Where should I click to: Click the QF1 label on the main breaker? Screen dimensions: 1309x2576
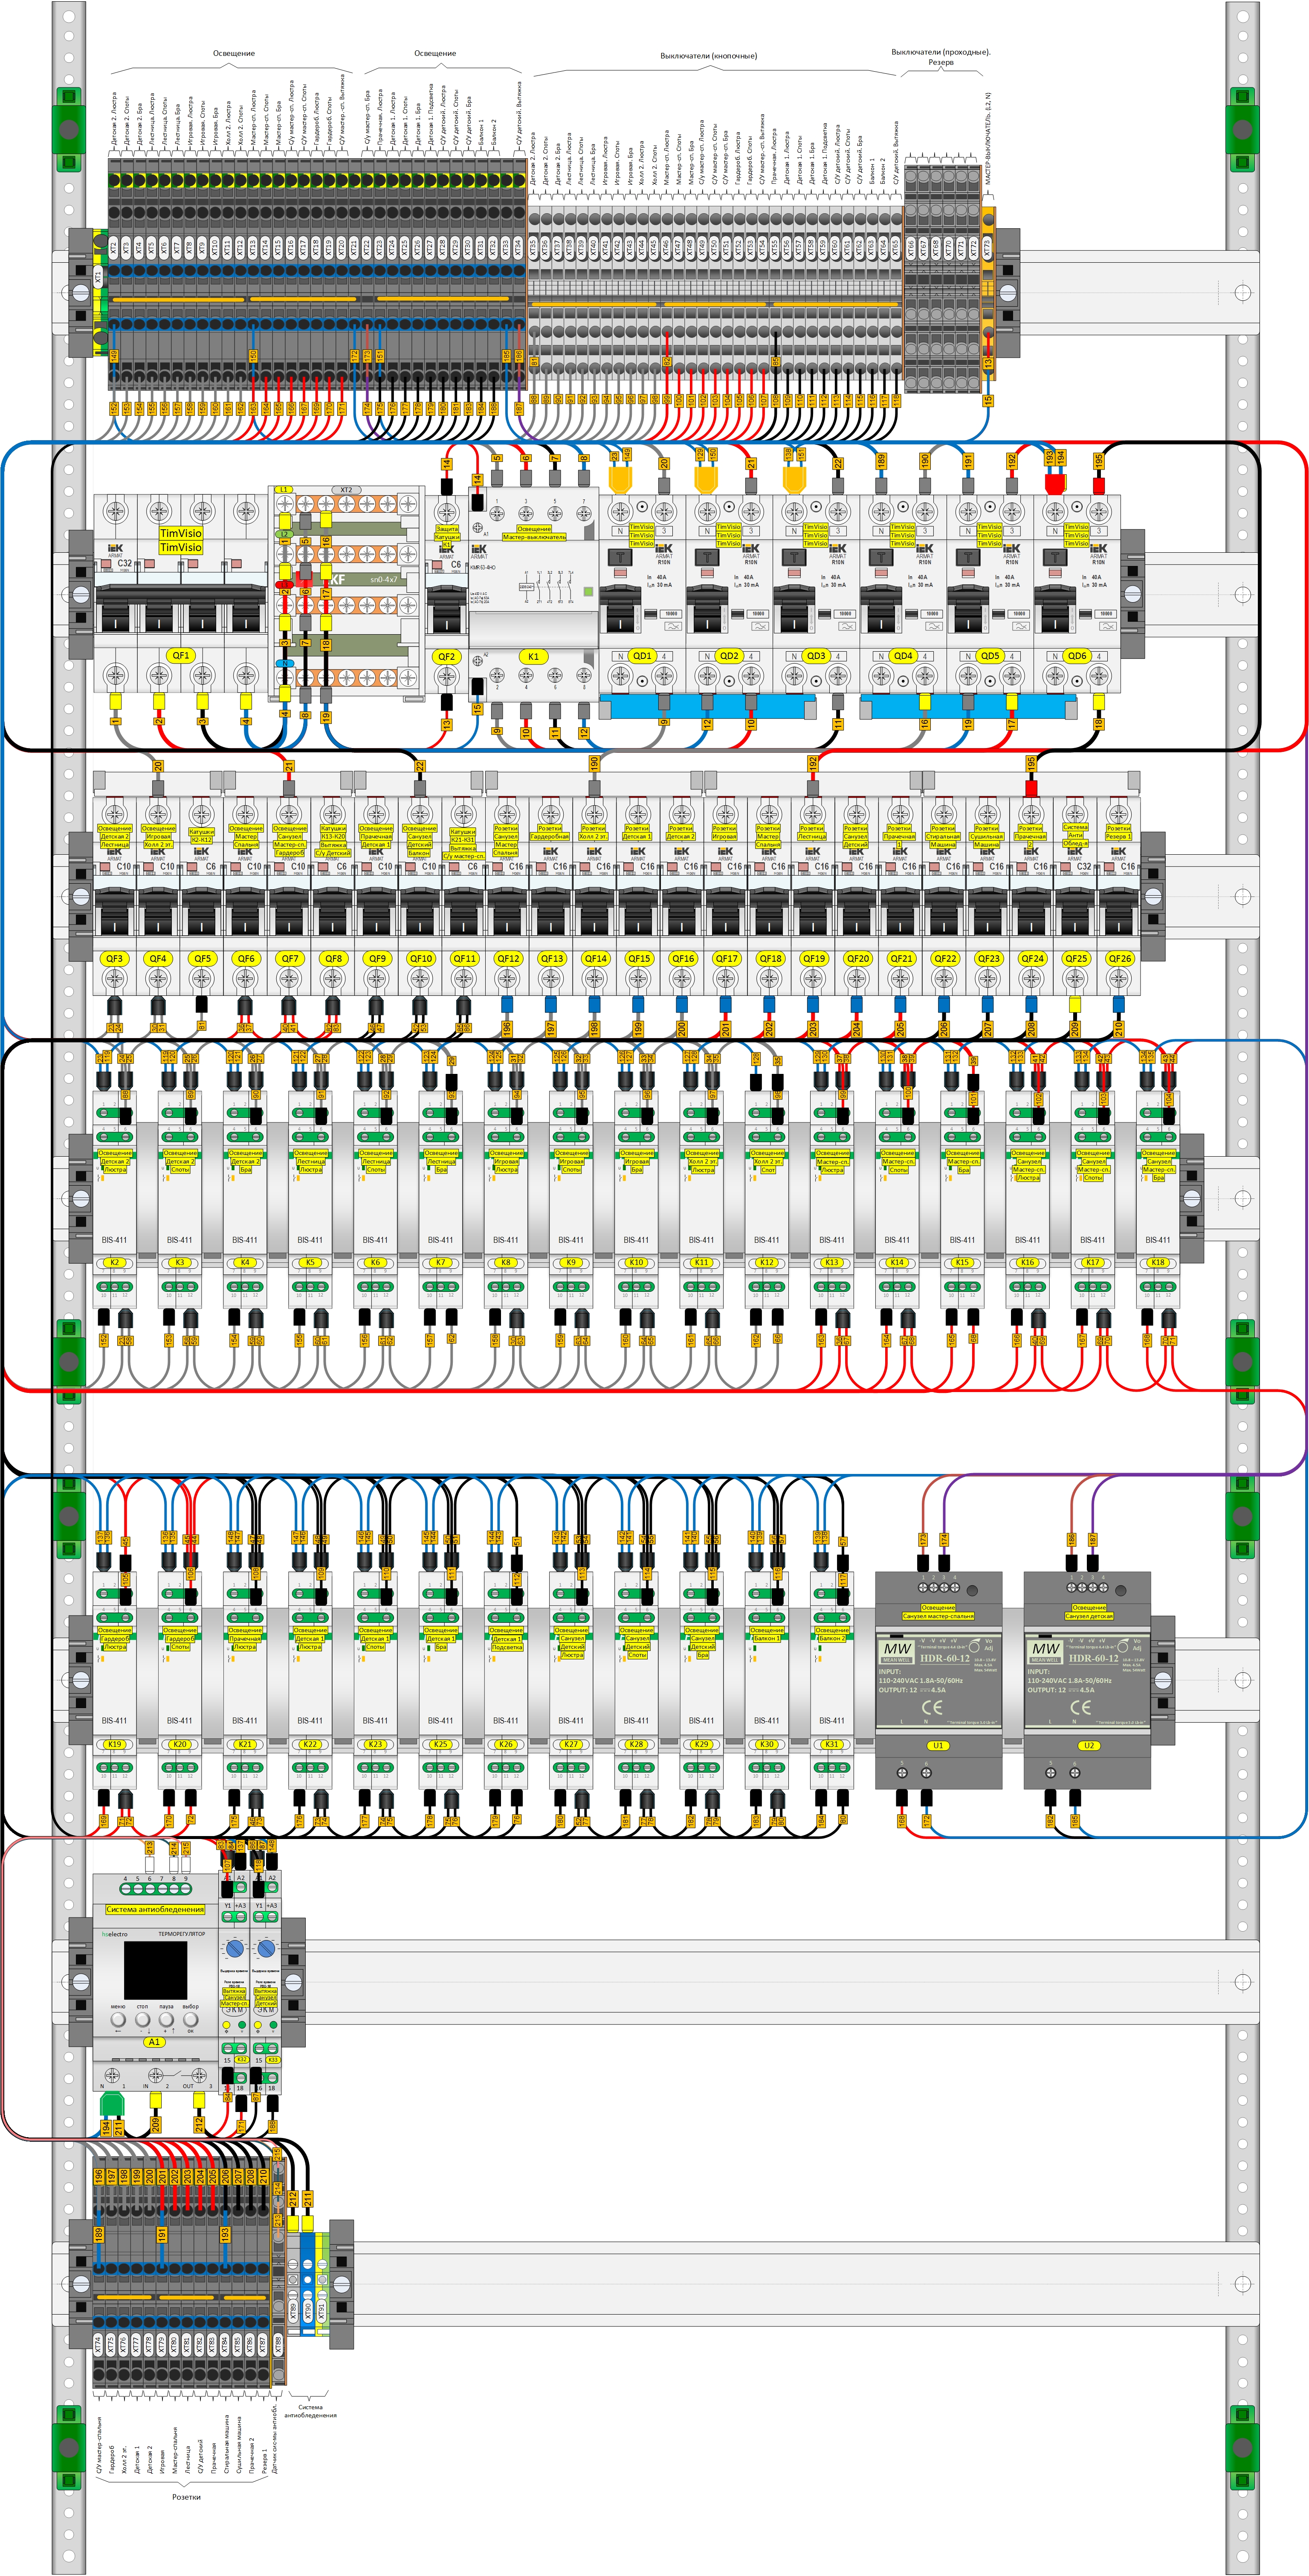click(180, 656)
